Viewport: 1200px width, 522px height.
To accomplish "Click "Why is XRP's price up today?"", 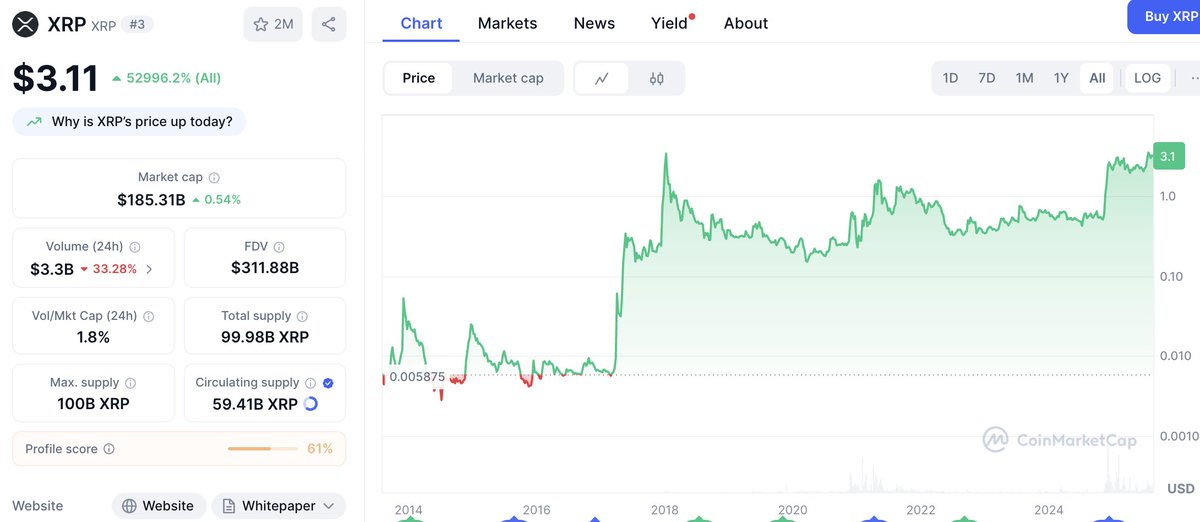I will pyautogui.click(x=130, y=122).
